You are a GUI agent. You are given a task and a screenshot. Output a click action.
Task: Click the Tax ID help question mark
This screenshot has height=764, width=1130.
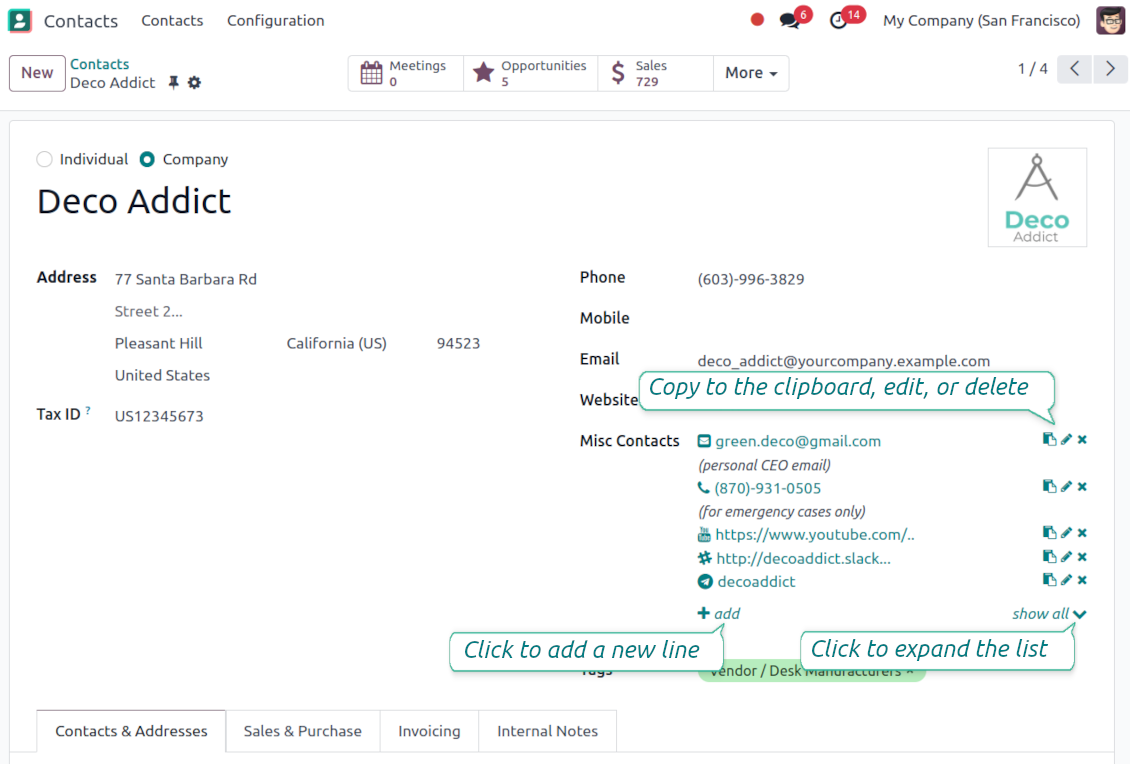[x=88, y=410]
